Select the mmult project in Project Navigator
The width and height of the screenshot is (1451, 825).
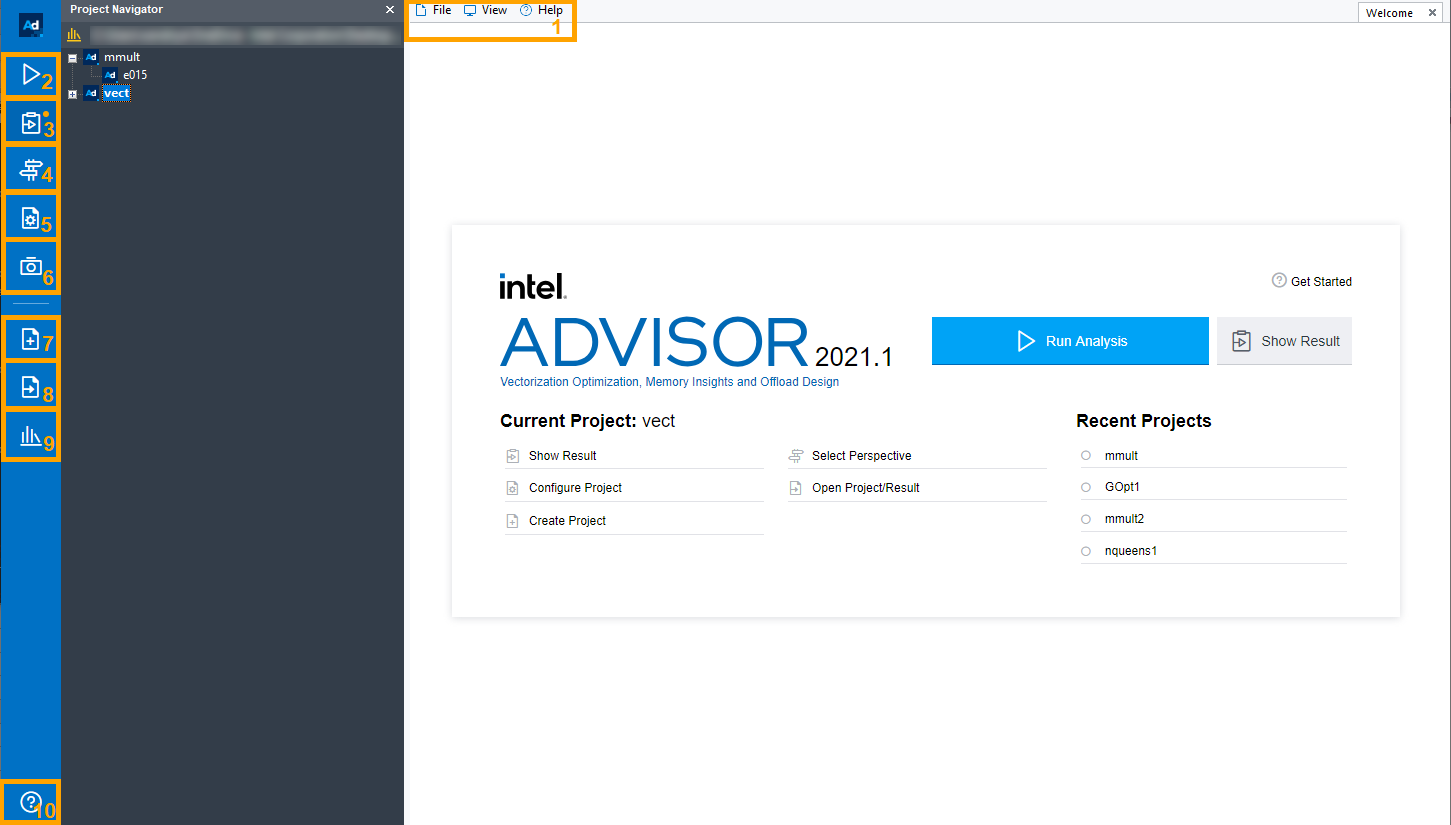[x=122, y=57]
